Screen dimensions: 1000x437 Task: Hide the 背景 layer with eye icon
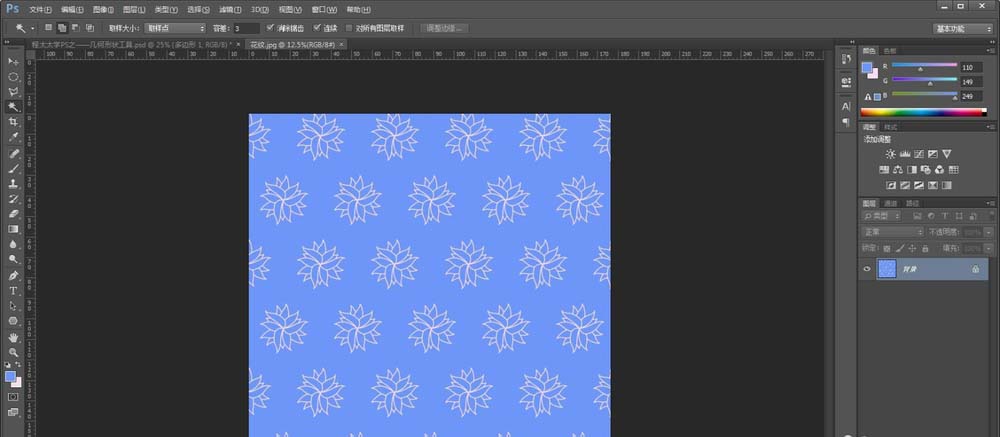coord(867,269)
